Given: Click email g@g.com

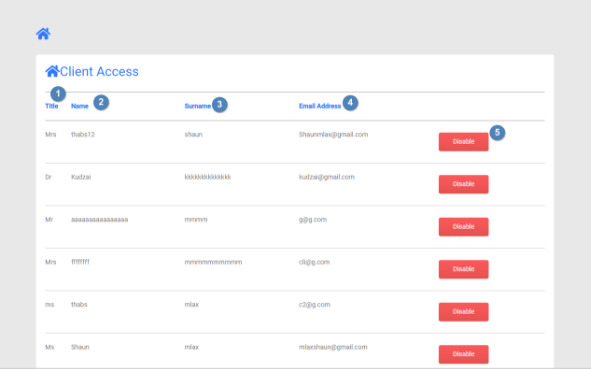Looking at the screenshot, I should pos(313,220).
